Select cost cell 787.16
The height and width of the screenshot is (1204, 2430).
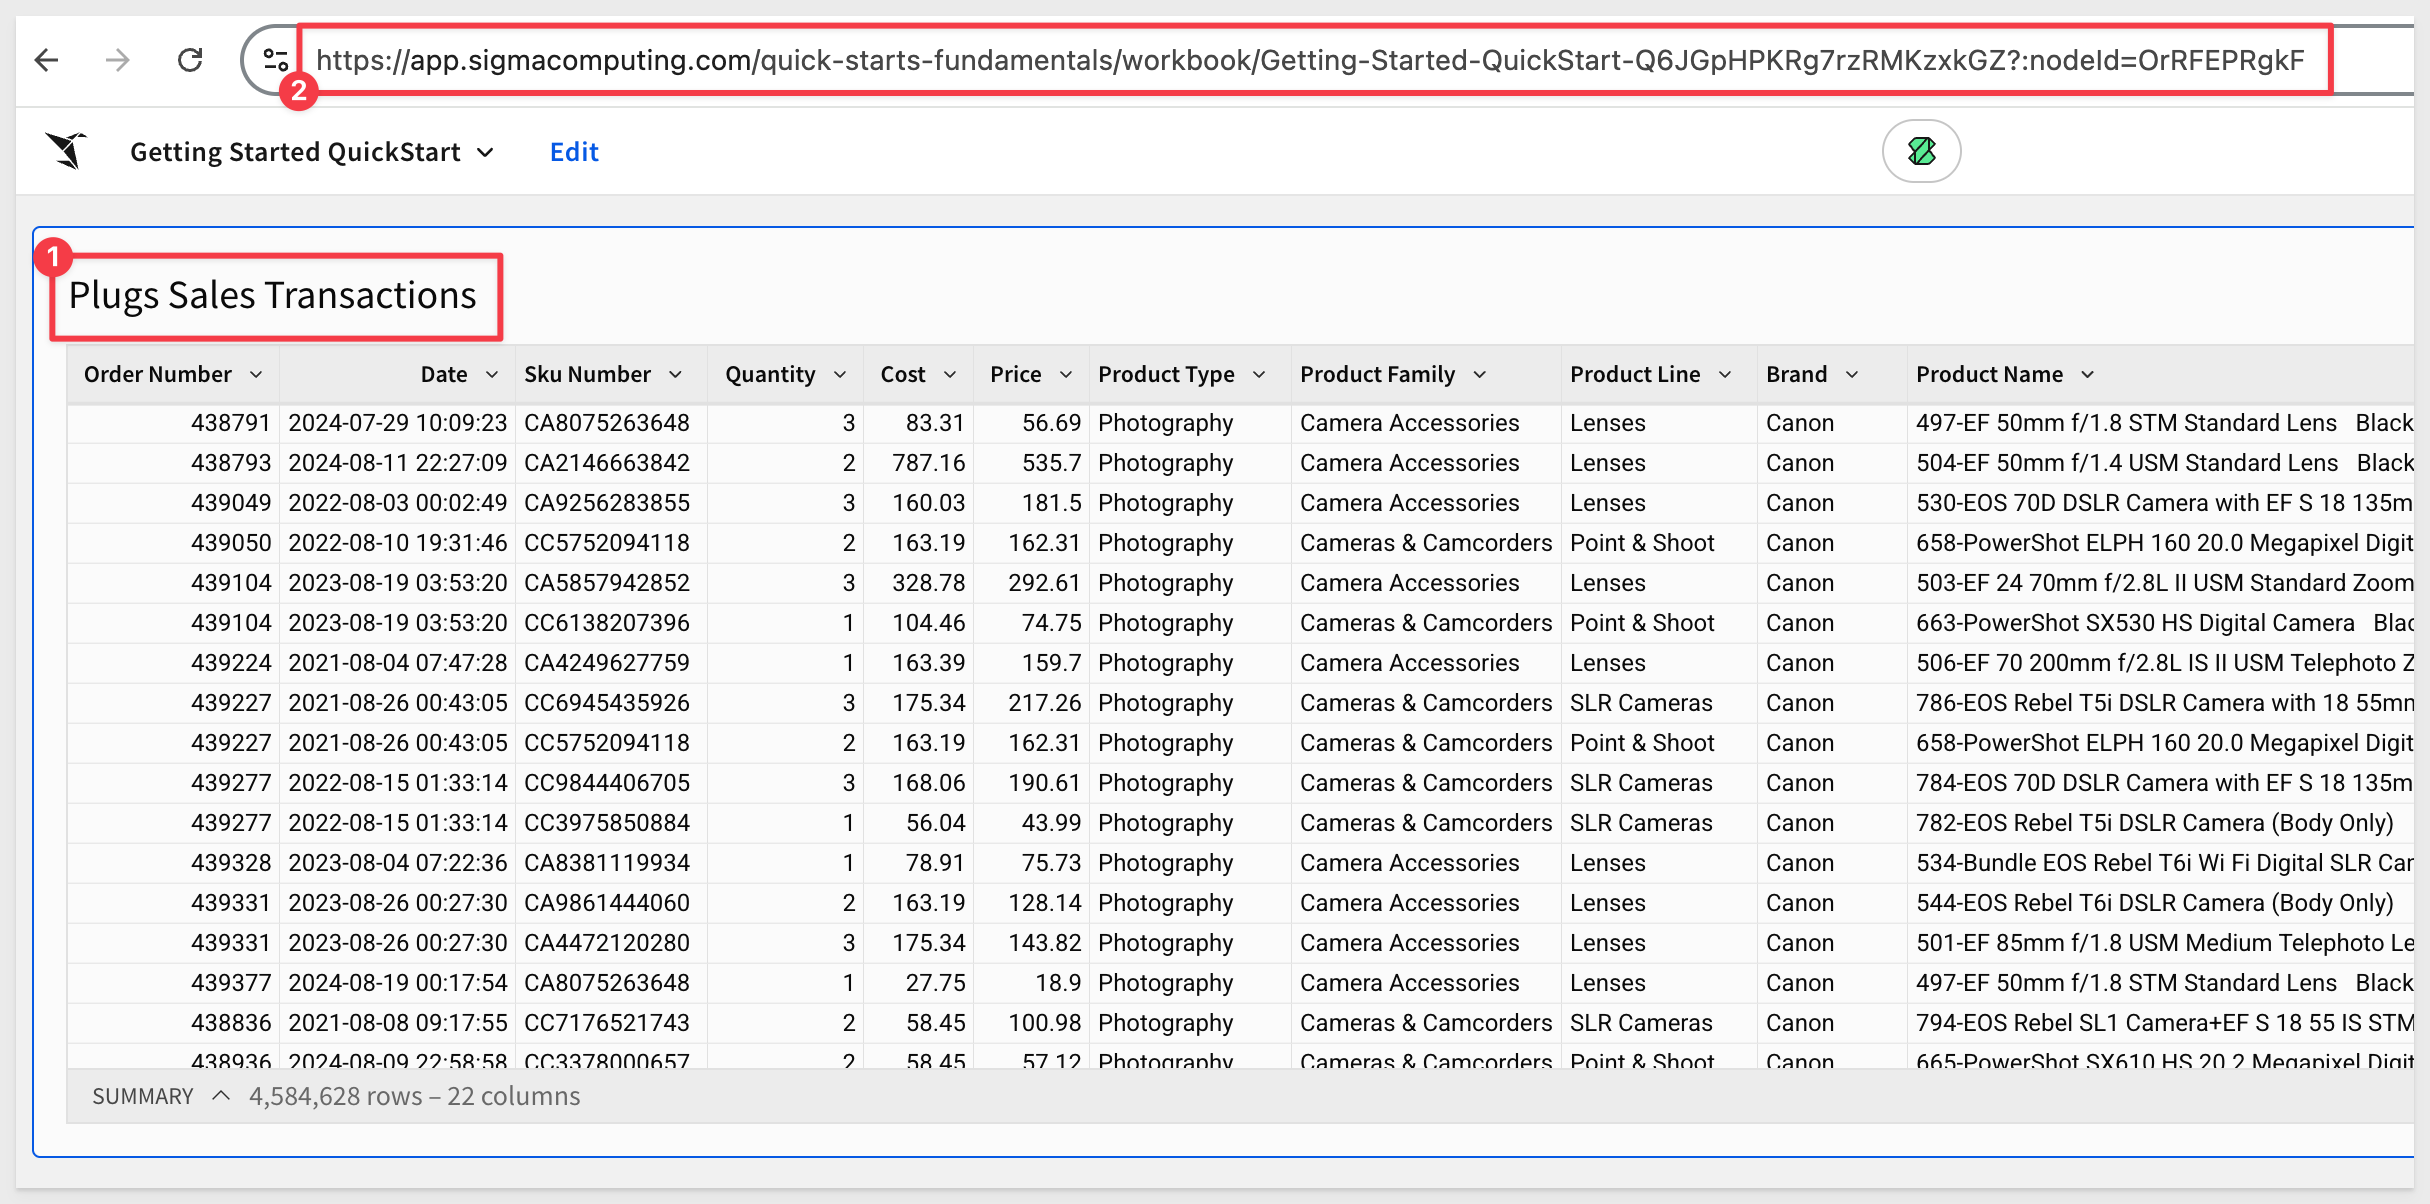tap(929, 463)
